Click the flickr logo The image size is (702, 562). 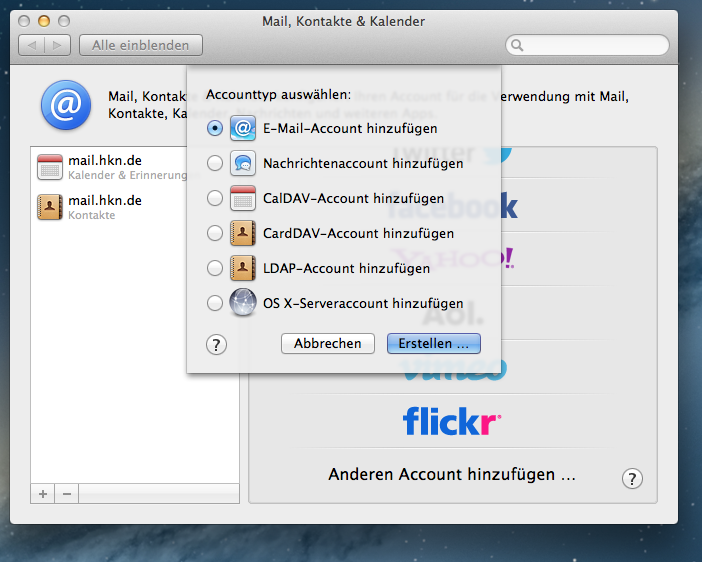452,421
